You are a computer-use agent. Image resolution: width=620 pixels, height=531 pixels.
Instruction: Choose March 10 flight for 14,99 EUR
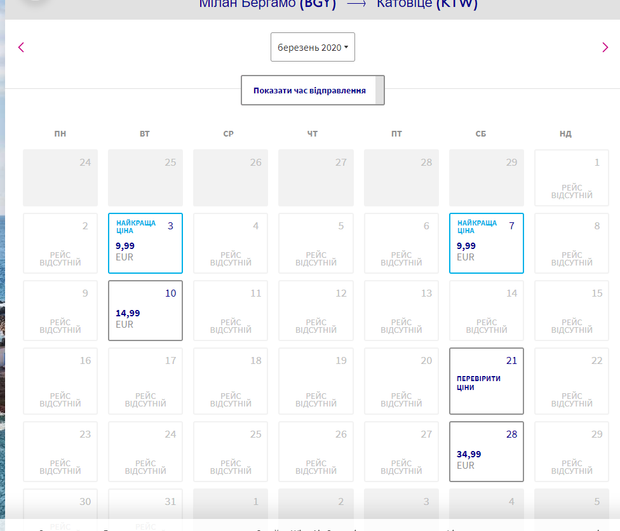point(145,310)
